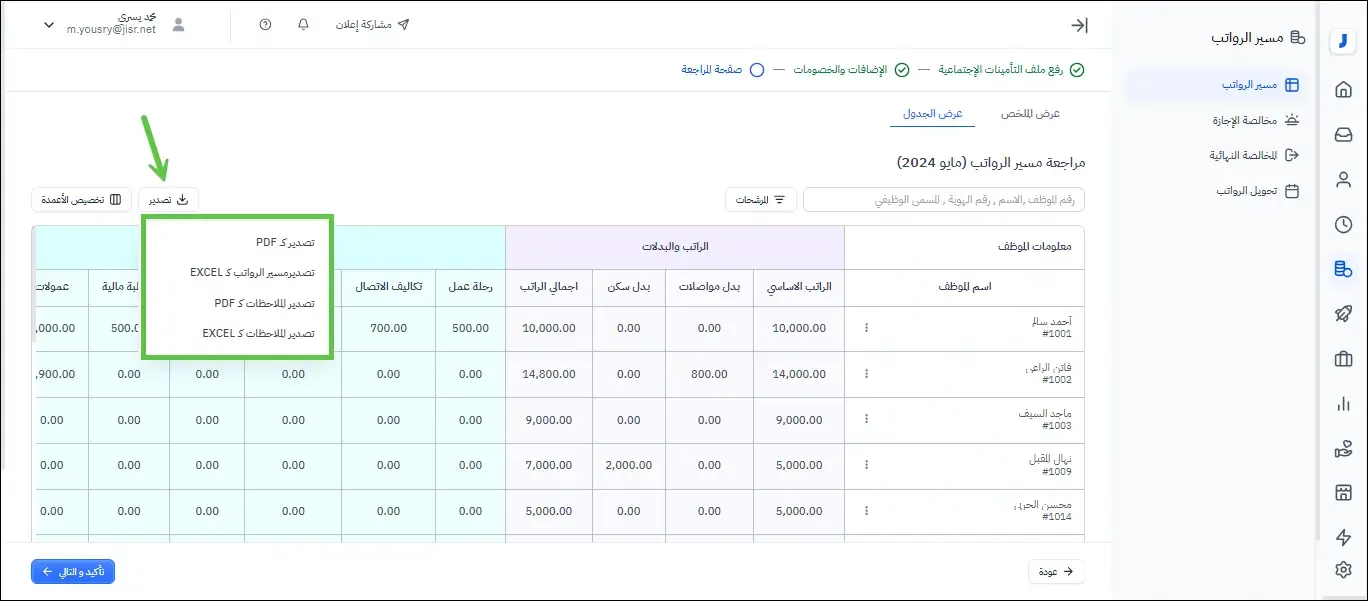The width and height of the screenshot is (1368, 601).
Task: Click the completed checkmark for رفع ملف التأمينات الاجتماعية
Action: click(1077, 70)
